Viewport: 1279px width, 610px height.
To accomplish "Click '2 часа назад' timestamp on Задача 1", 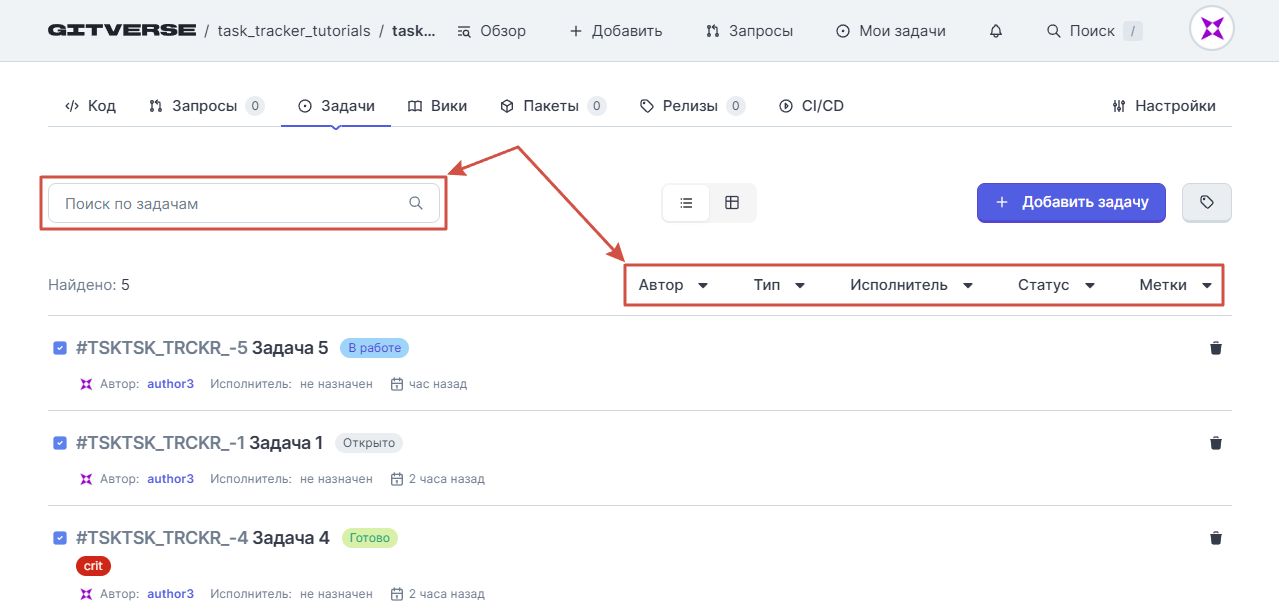I will pos(447,479).
